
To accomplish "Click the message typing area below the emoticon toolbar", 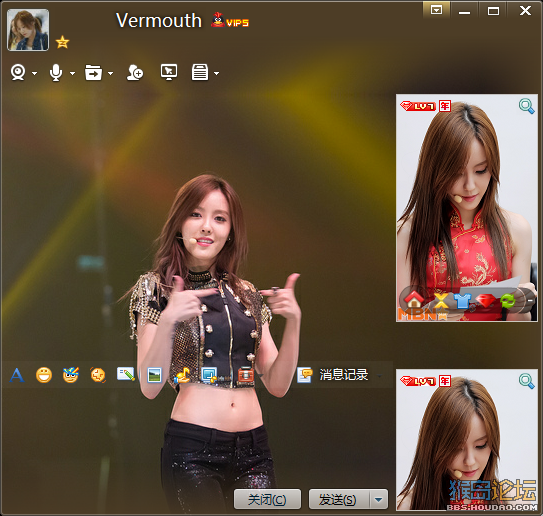I will click(x=197, y=436).
